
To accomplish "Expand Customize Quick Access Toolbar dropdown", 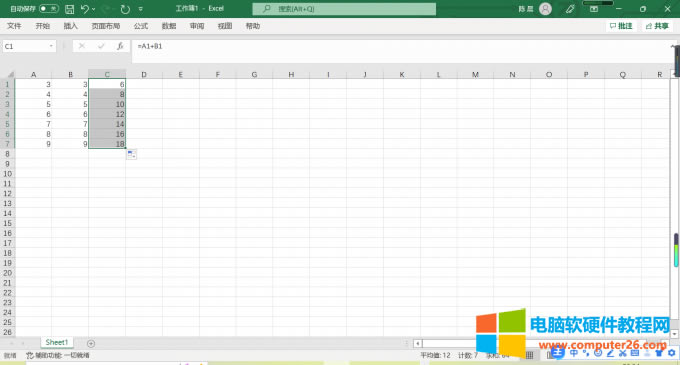I will click(x=141, y=9).
